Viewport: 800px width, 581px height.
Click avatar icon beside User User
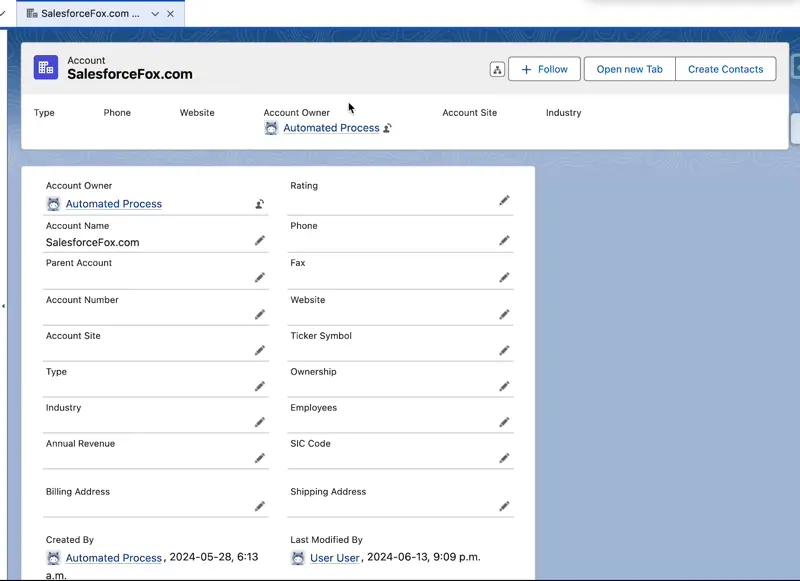(x=298, y=558)
